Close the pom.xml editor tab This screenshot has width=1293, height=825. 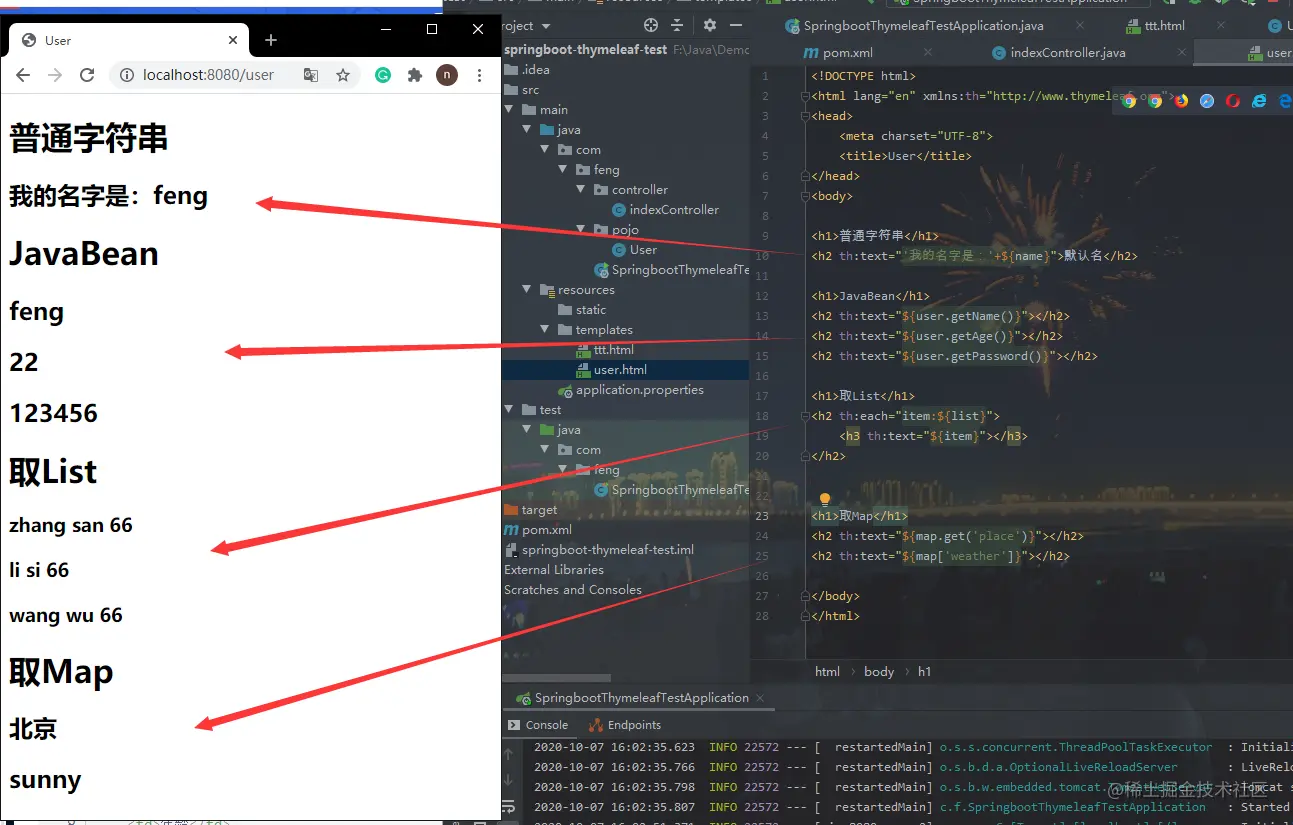pyautogui.click(x=928, y=53)
